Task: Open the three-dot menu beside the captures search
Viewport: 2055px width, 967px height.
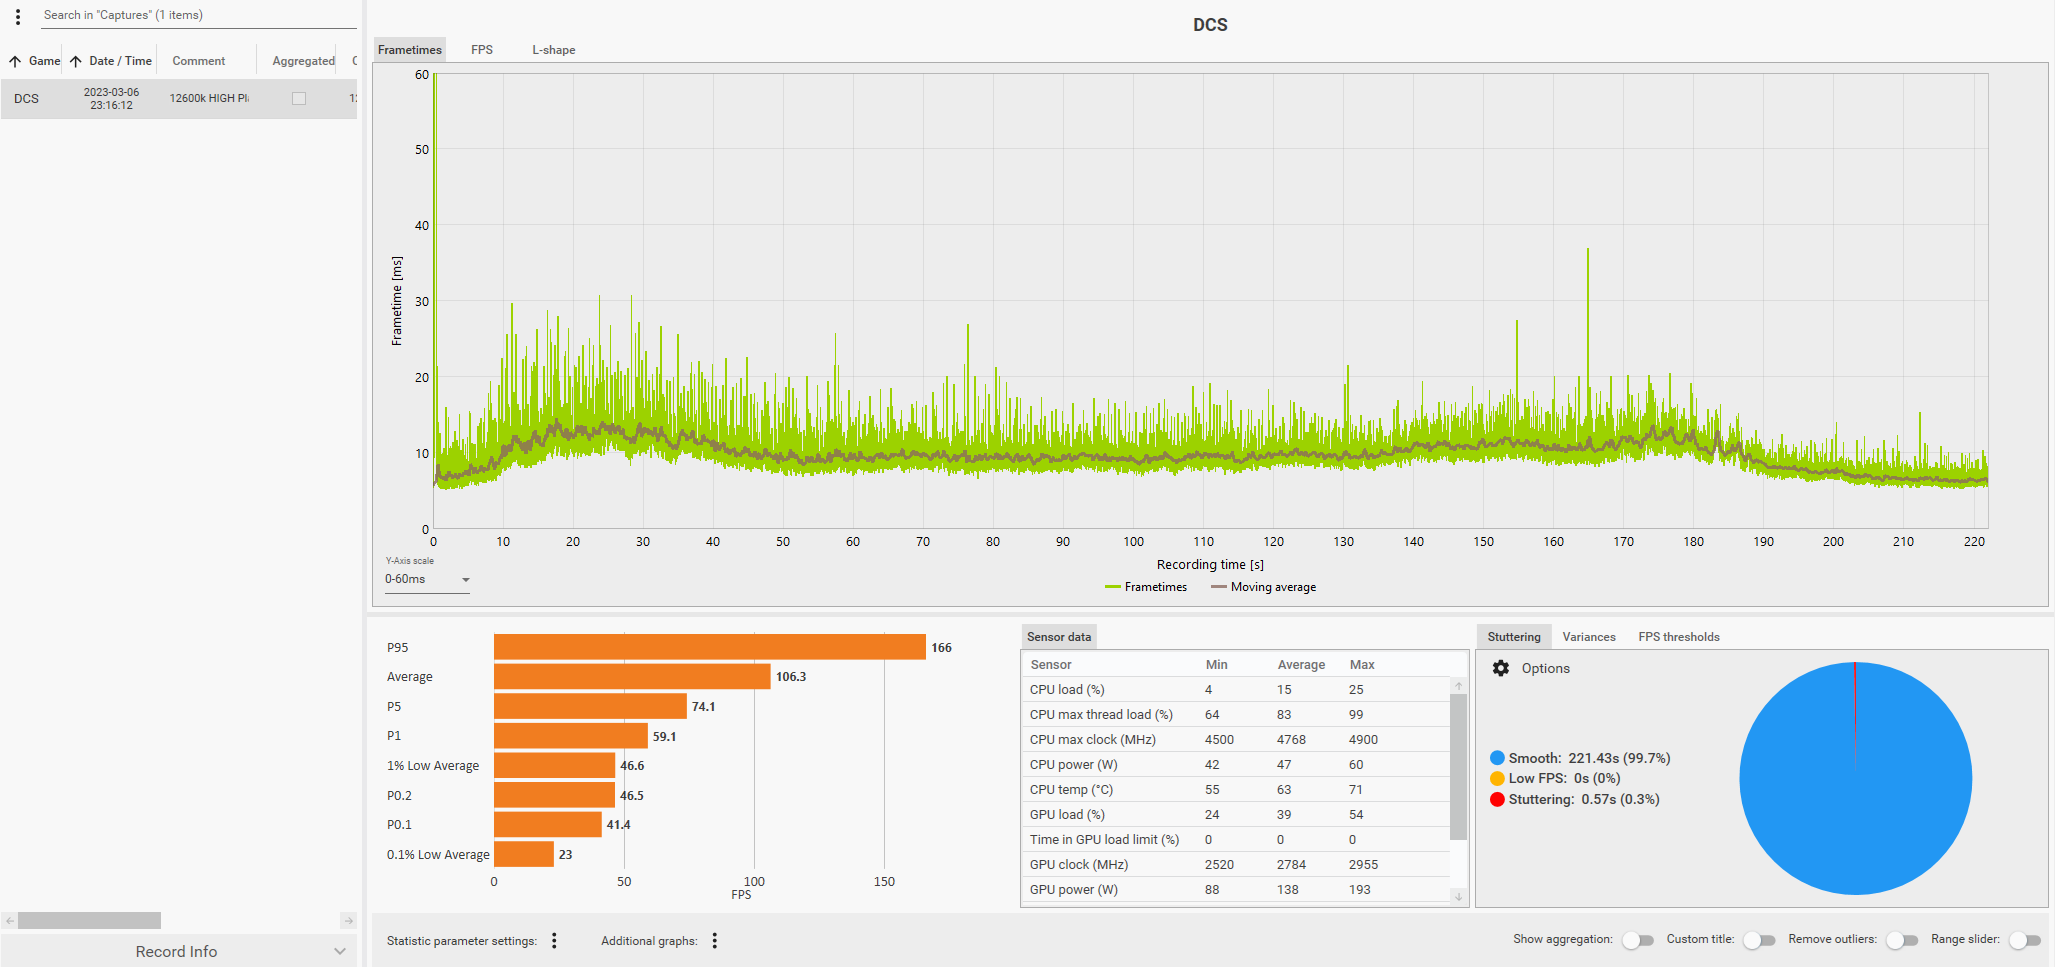Action: click(x=18, y=16)
